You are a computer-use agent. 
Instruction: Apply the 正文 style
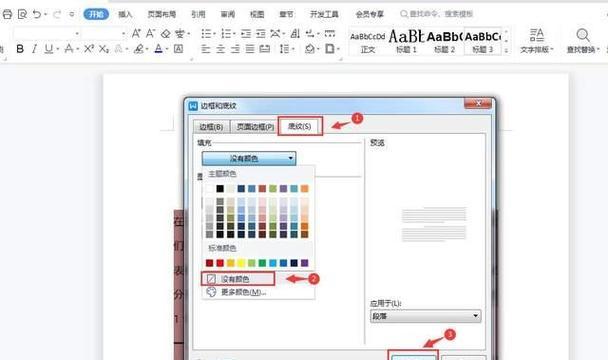(x=368, y=42)
